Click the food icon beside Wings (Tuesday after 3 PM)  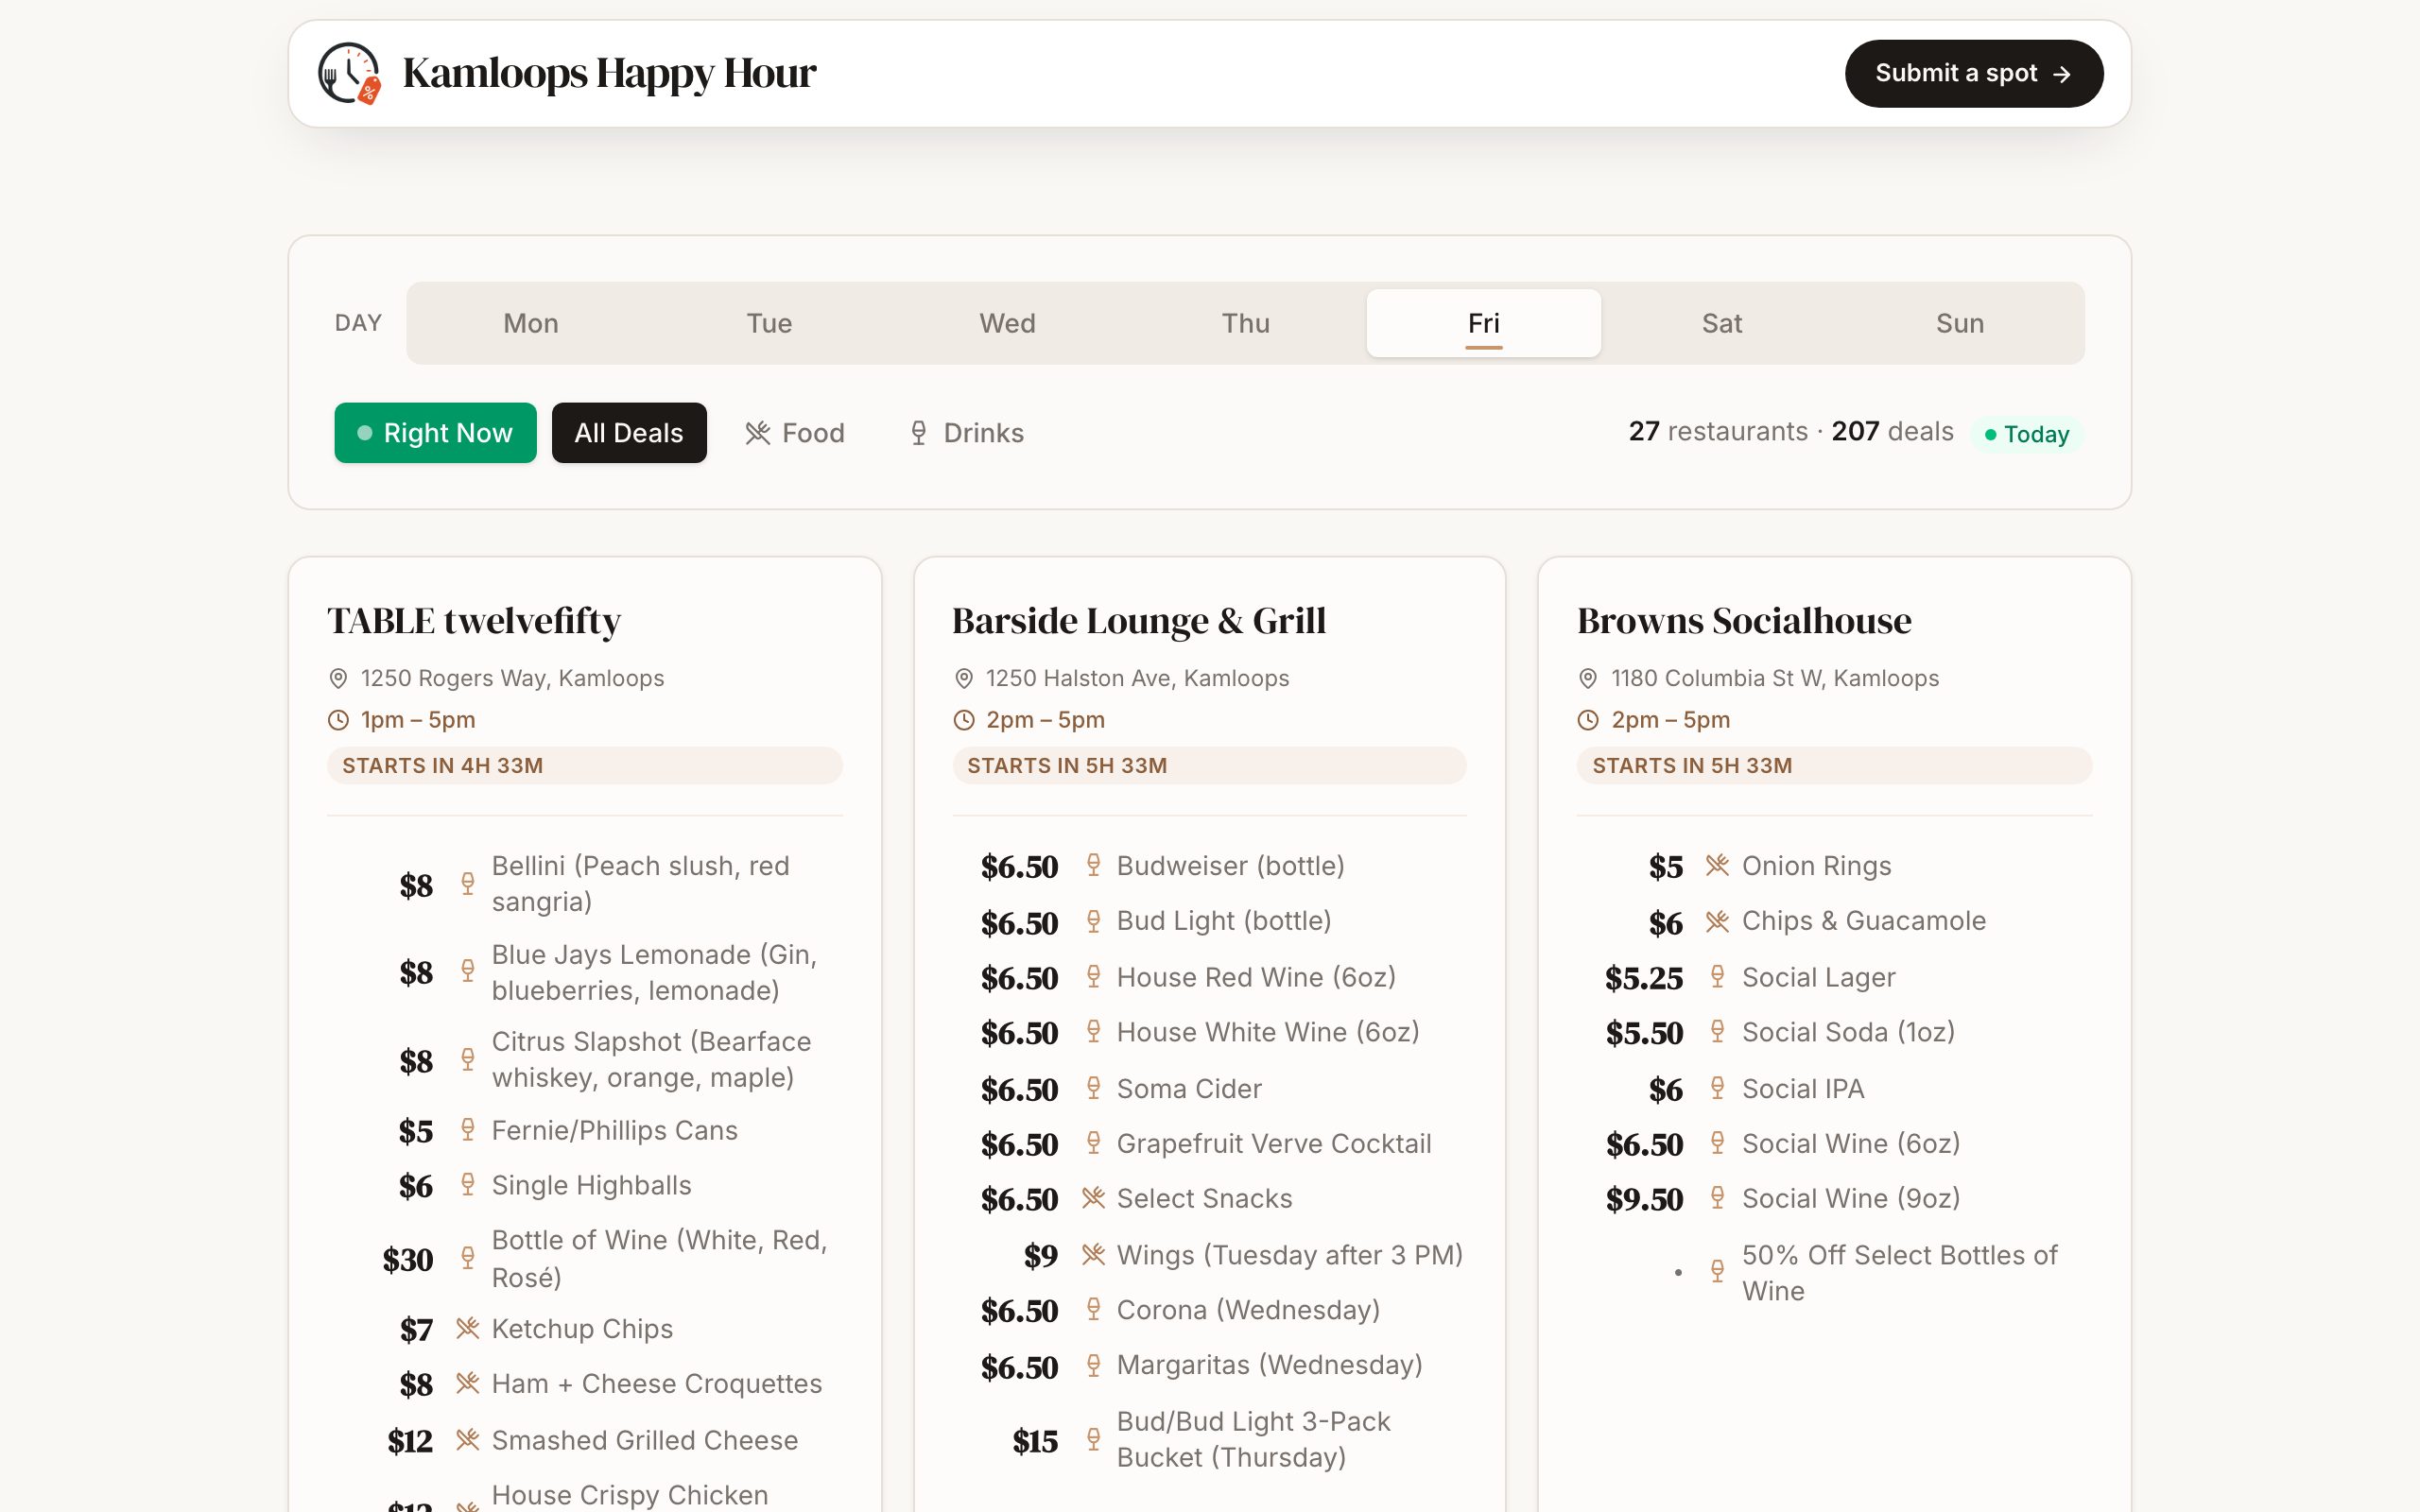[1093, 1254]
